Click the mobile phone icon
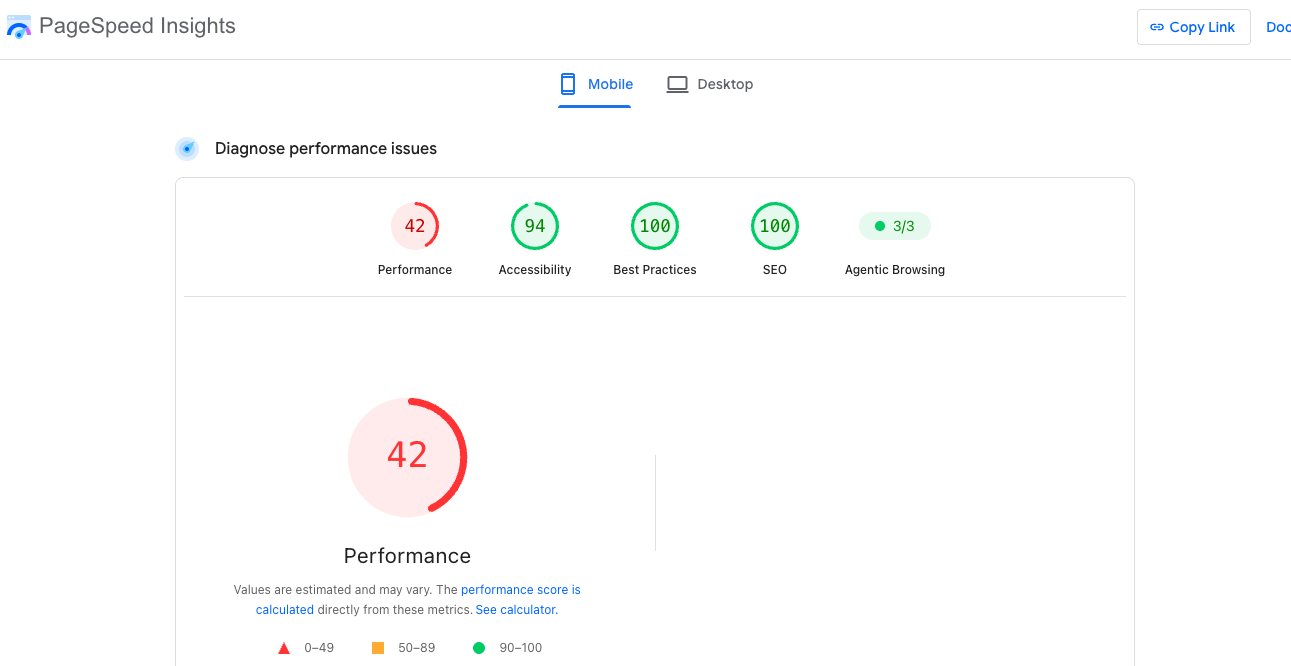 click(568, 84)
